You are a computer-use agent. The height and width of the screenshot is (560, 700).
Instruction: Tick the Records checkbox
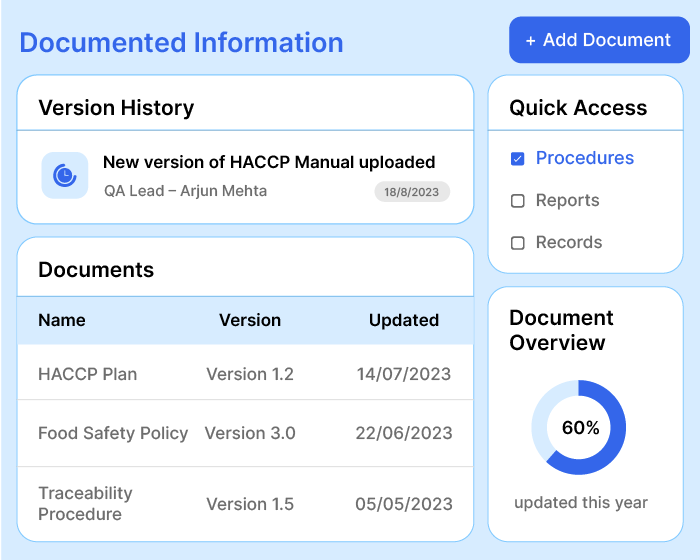click(x=517, y=243)
